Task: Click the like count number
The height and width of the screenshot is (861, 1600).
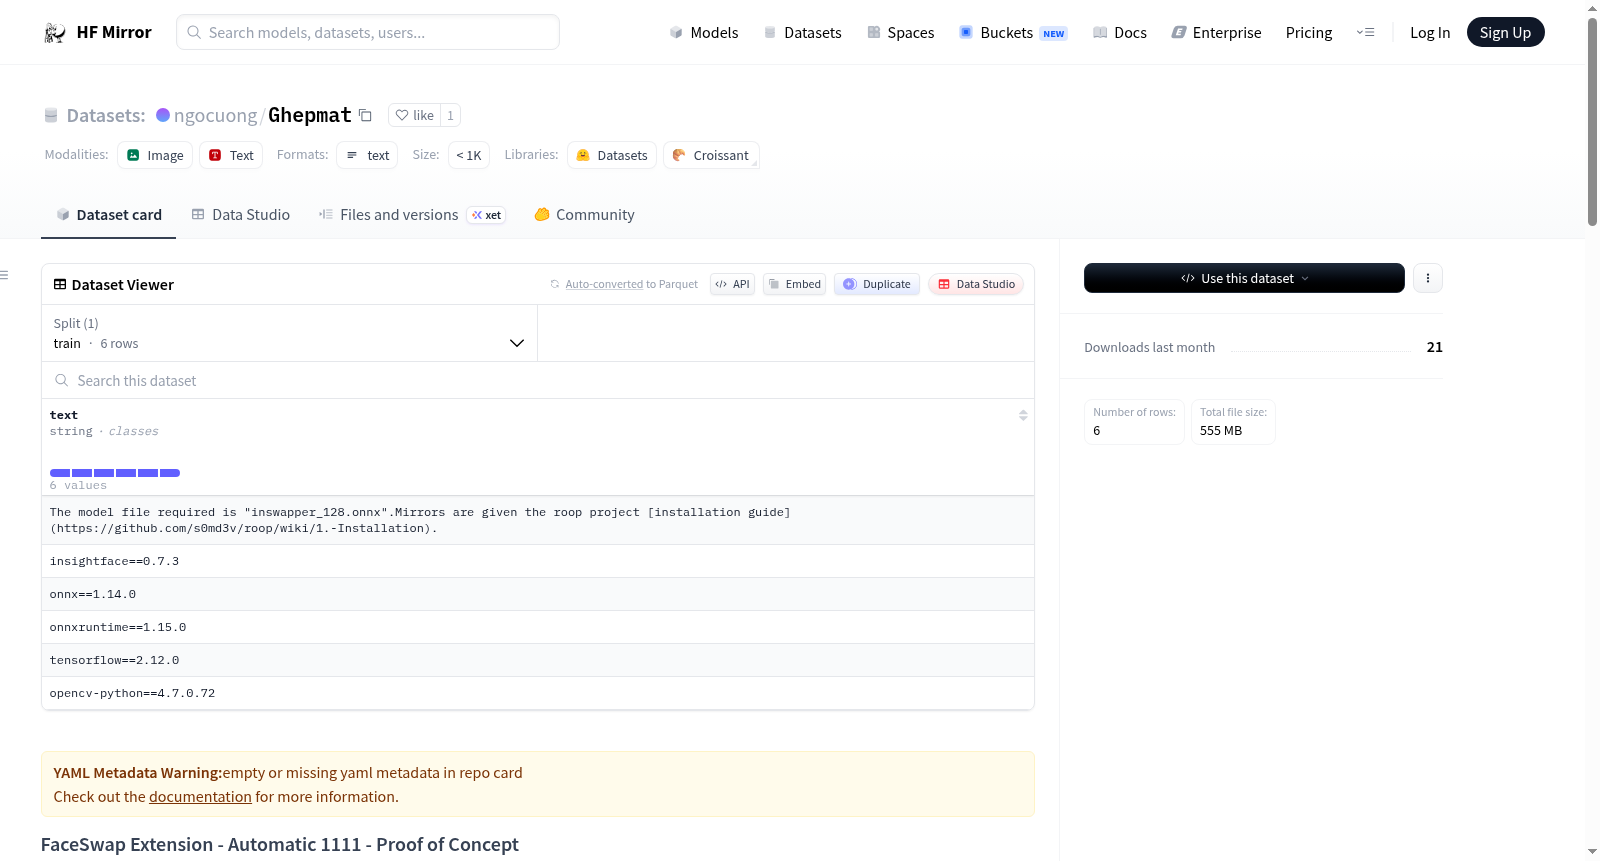Action: pos(450,115)
